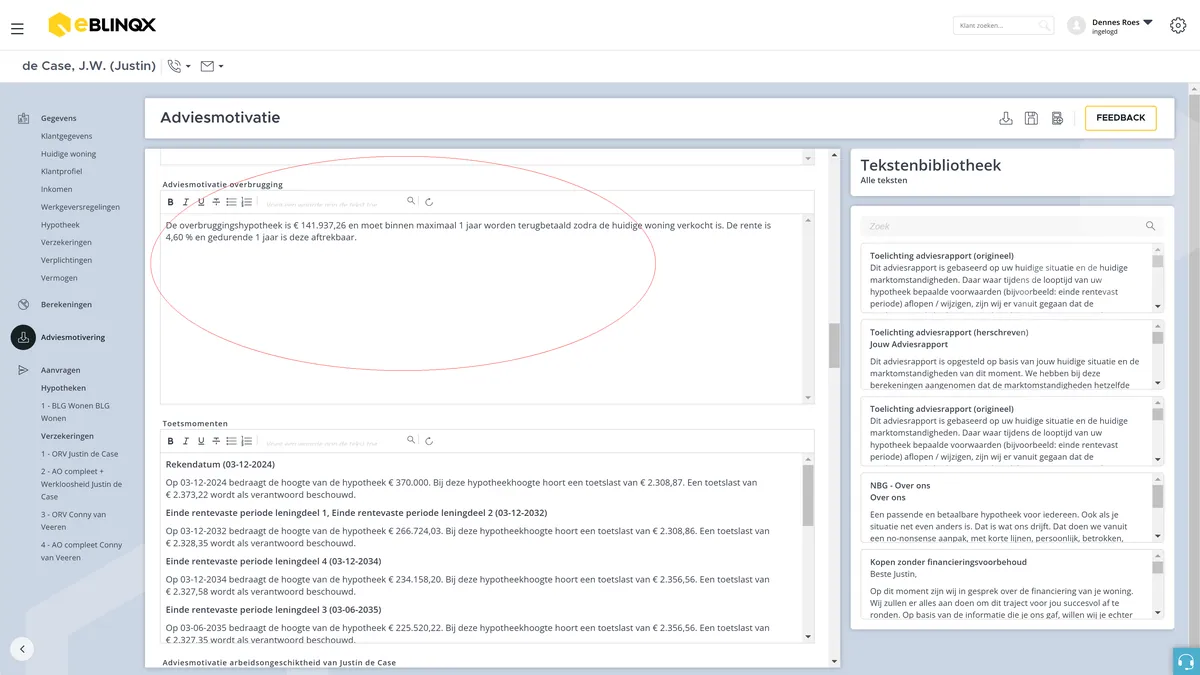The width and height of the screenshot is (1200, 675).
Task: Toggle italic in Adviesmotivatie overbrugging editor
Action: [185, 202]
